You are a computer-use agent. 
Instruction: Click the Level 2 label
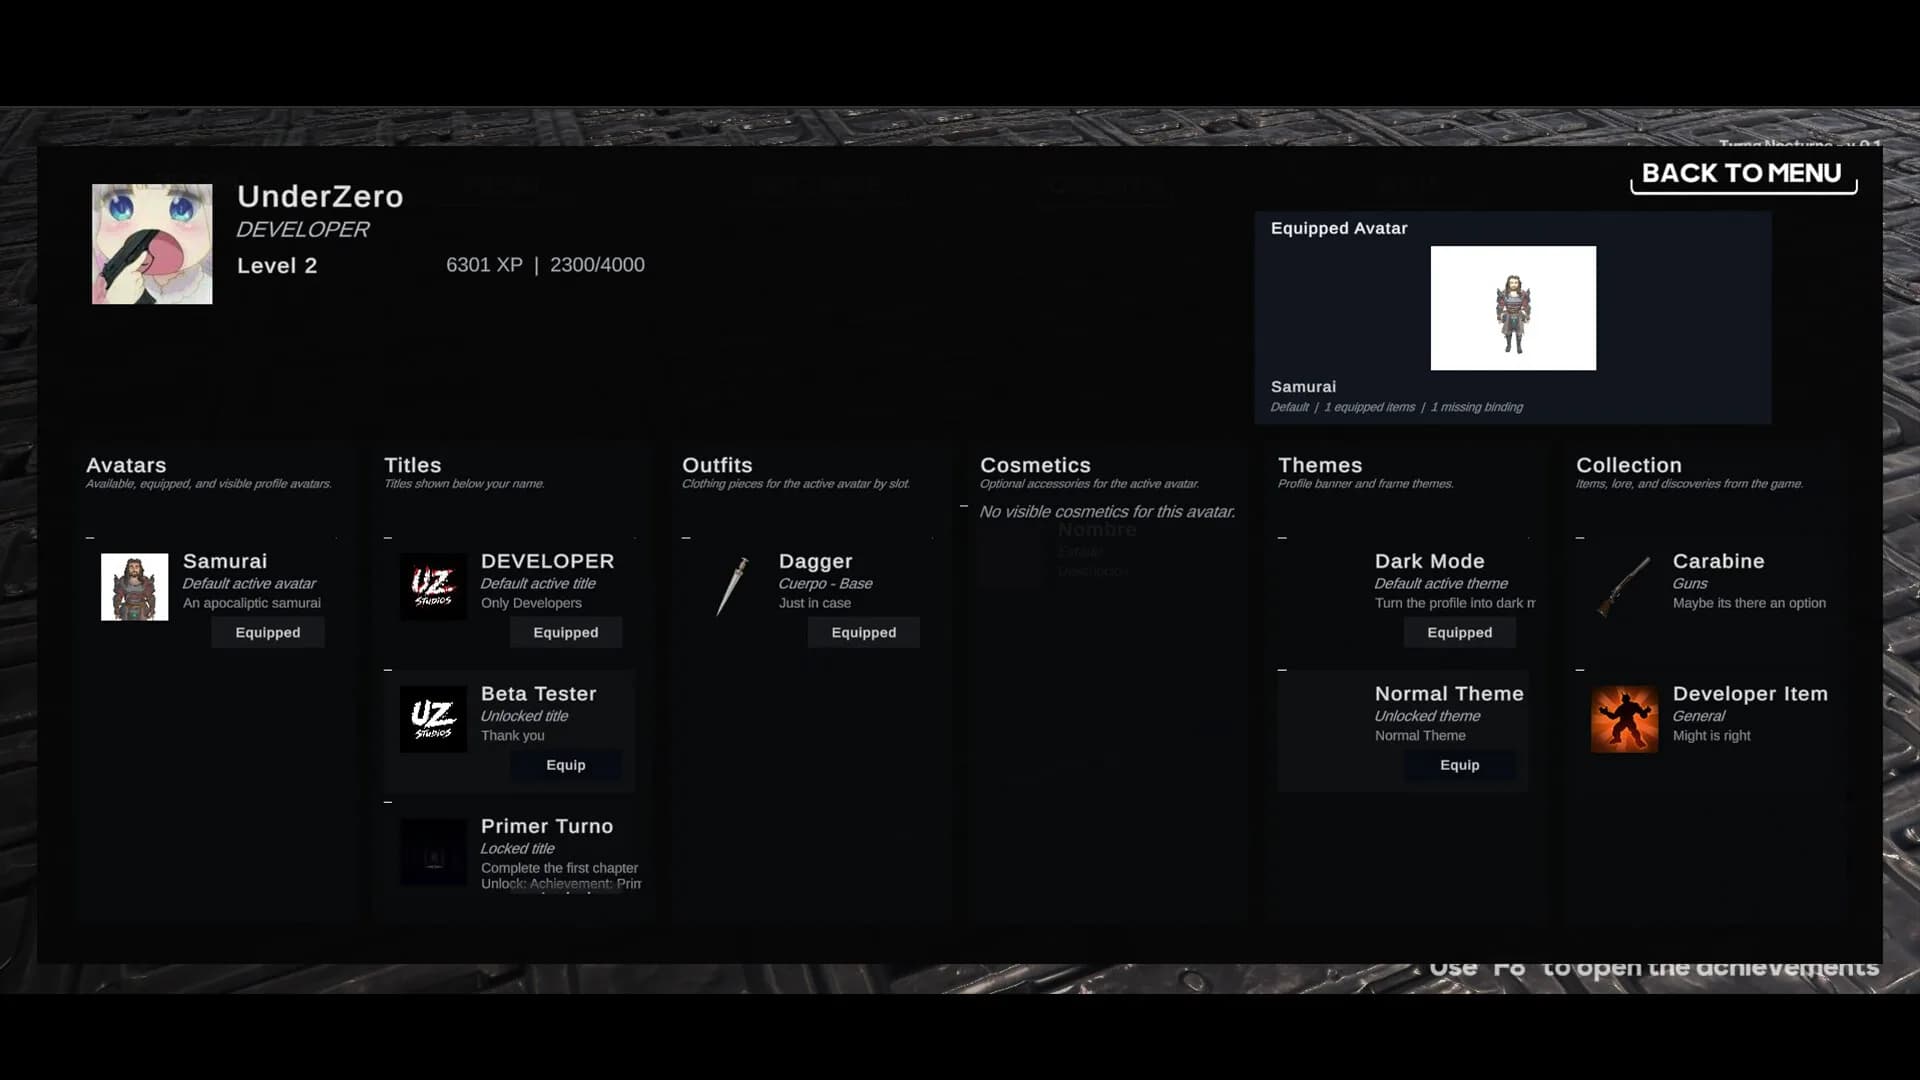(x=277, y=266)
